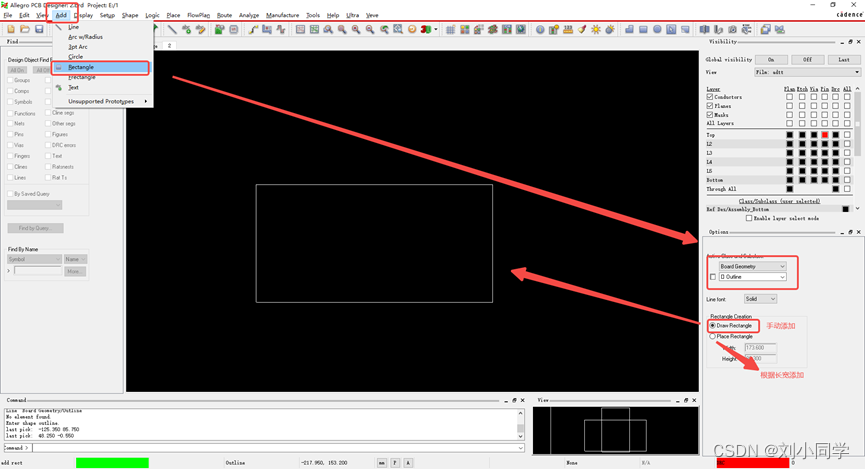Open the Find By Name 'Name' dropdown
This screenshot has height=469, width=865.
75,259
